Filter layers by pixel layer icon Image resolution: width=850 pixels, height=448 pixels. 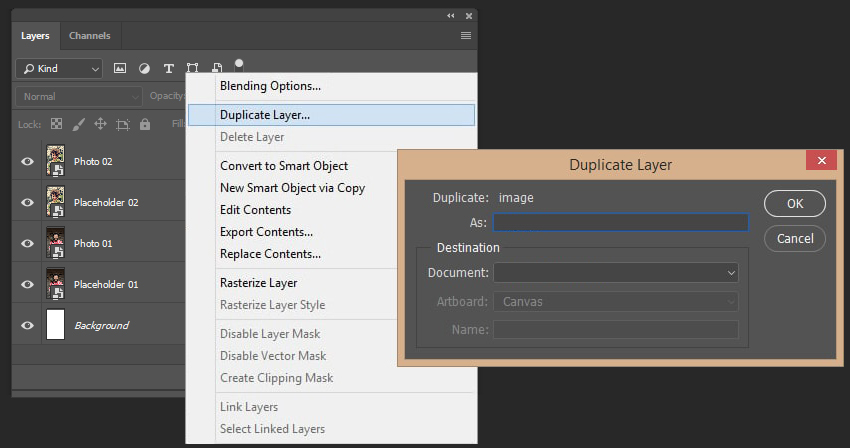pos(120,68)
